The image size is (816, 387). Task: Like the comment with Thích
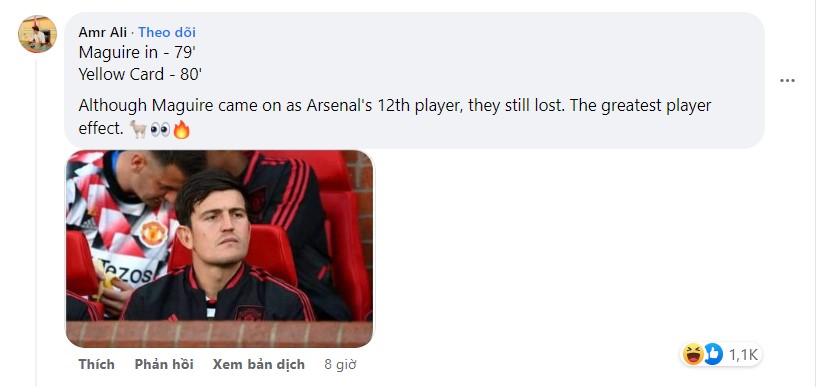click(x=96, y=365)
